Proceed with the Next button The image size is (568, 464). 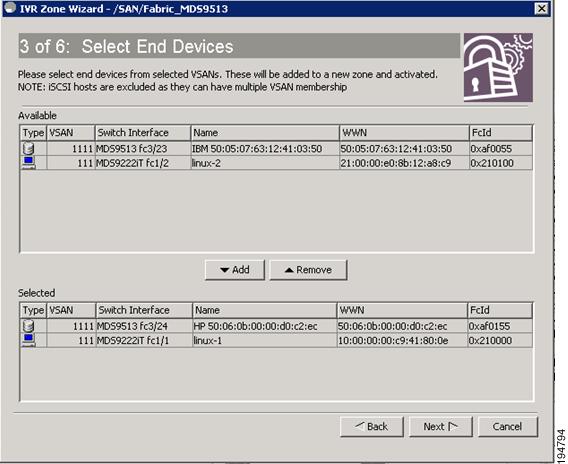point(440,427)
